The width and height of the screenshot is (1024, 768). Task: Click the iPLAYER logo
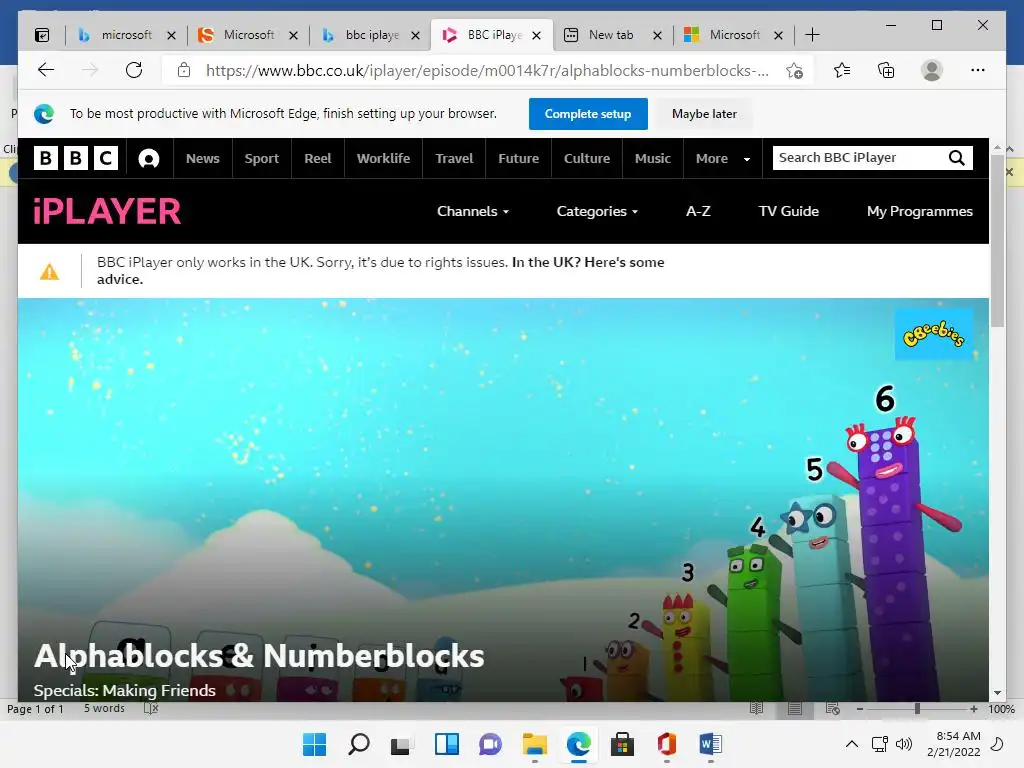pyautogui.click(x=107, y=211)
